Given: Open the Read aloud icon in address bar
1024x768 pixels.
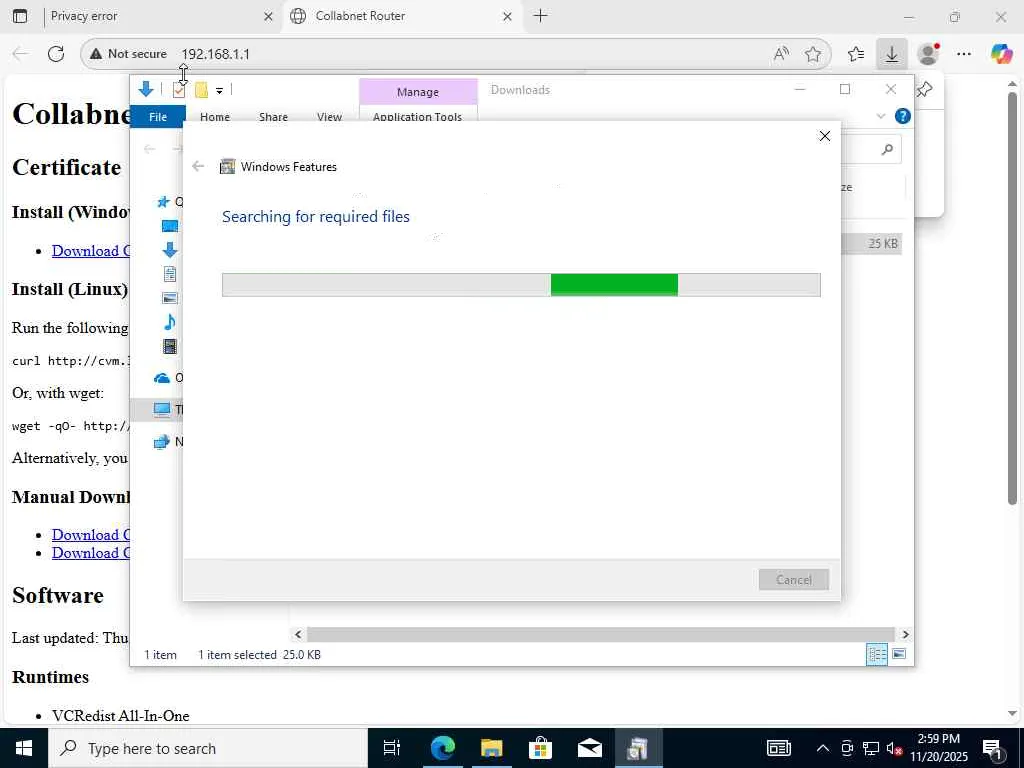Looking at the screenshot, I should click(781, 54).
